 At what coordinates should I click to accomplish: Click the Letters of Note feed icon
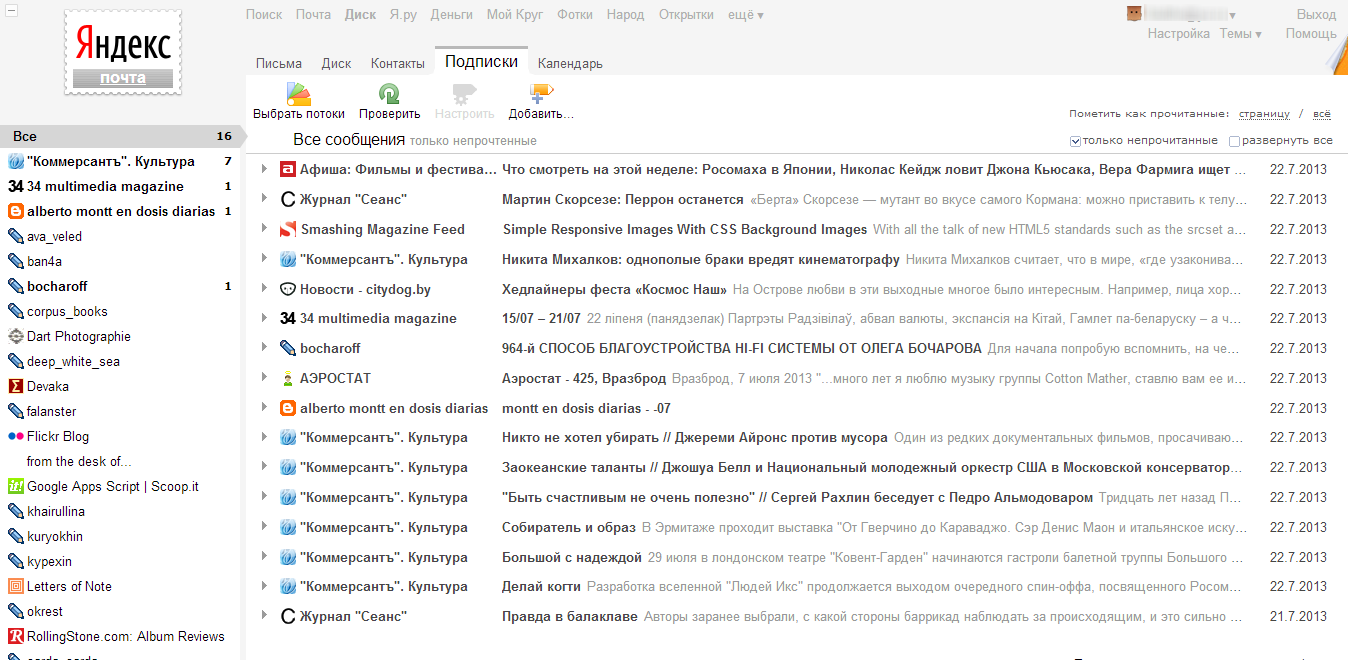[x=16, y=586]
